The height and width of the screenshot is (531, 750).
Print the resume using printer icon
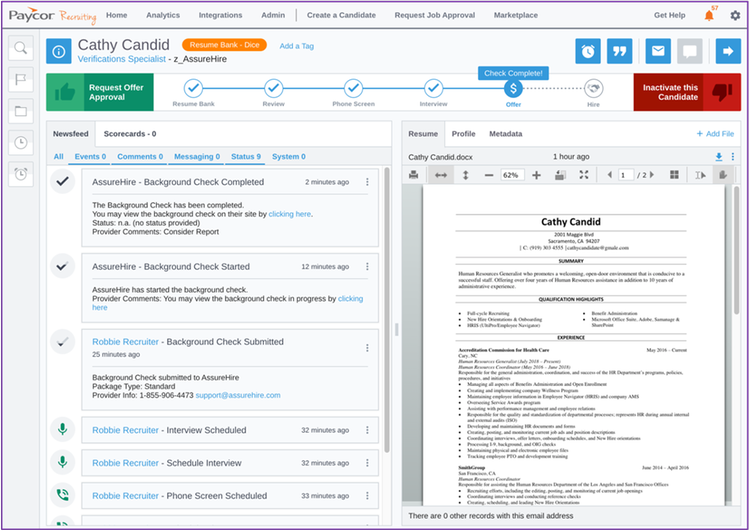tap(414, 175)
